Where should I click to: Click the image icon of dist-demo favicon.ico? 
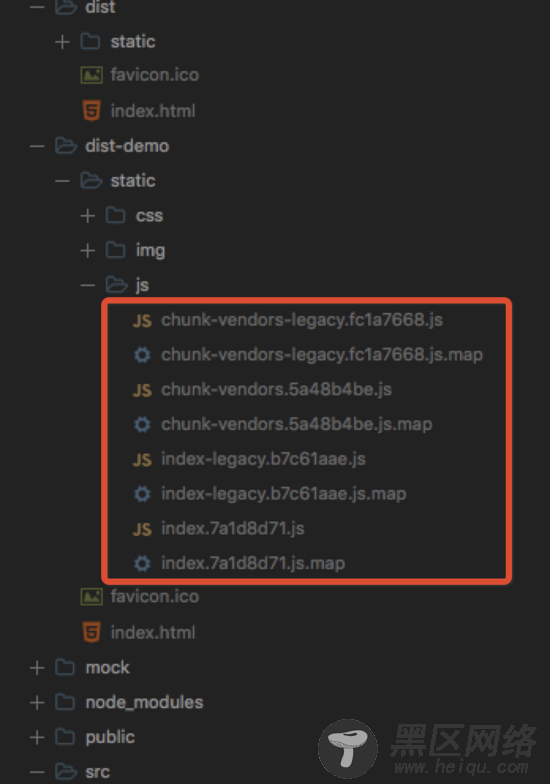click(x=92, y=596)
